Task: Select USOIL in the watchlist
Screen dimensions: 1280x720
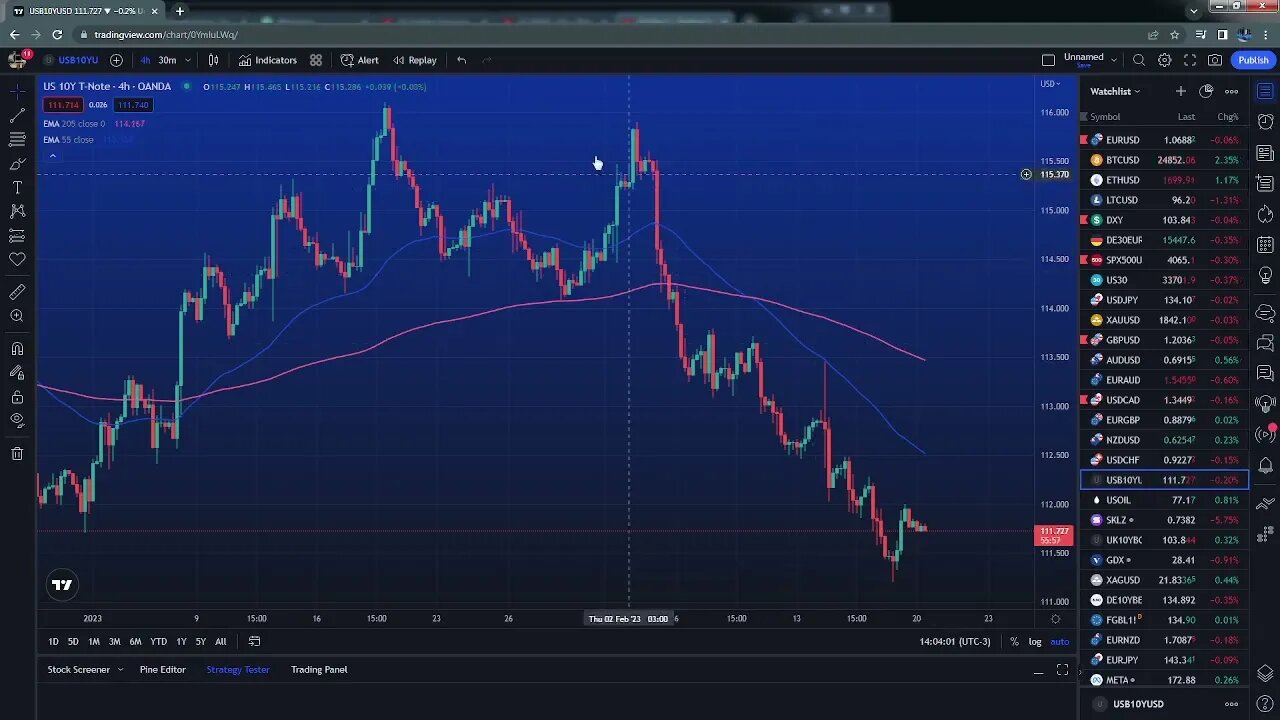Action: coord(1164,500)
